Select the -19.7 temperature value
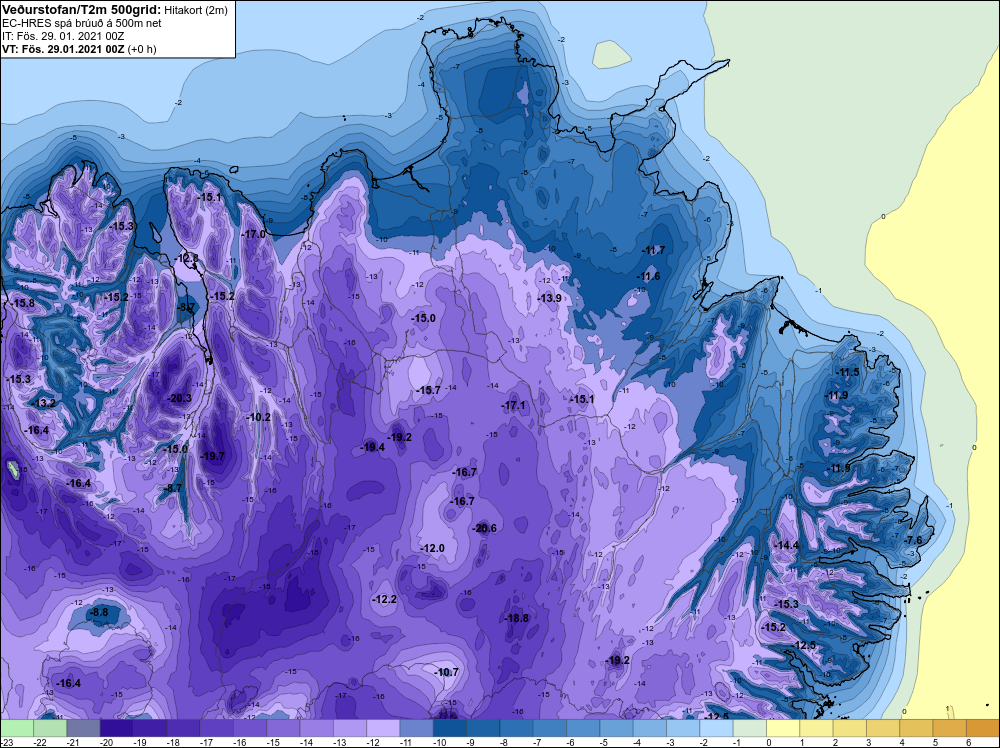Screen dimensions: 1000x748 click(x=212, y=456)
